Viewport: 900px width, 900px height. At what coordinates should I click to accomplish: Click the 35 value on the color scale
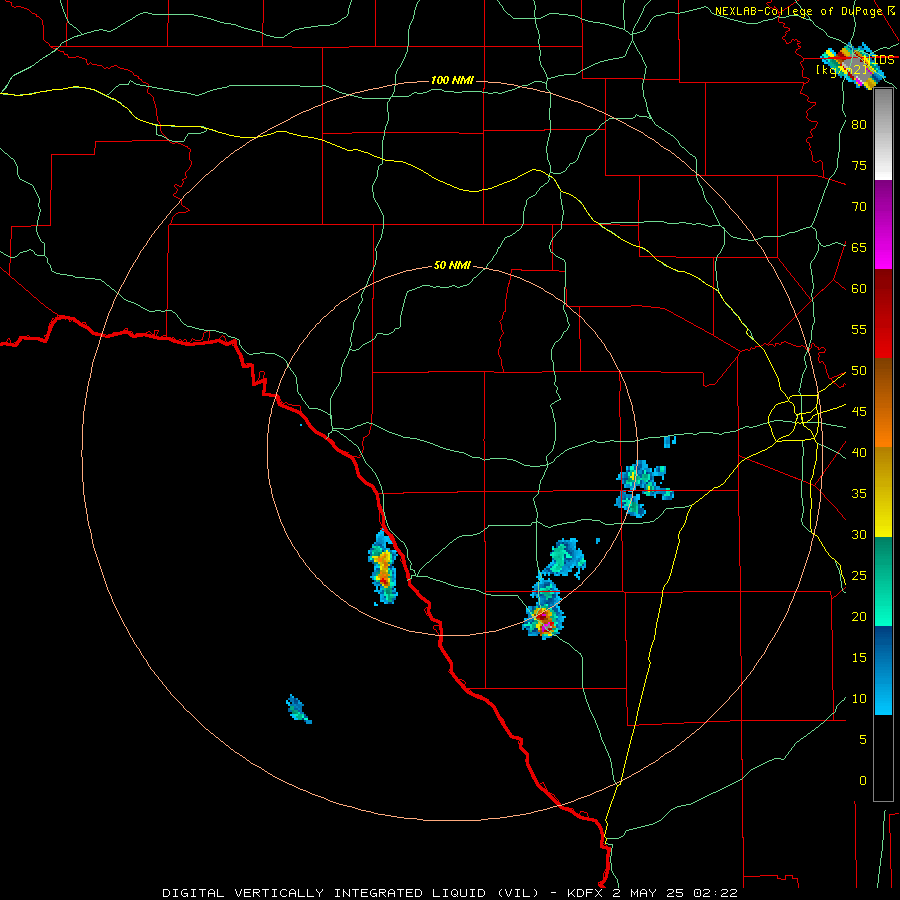859,494
